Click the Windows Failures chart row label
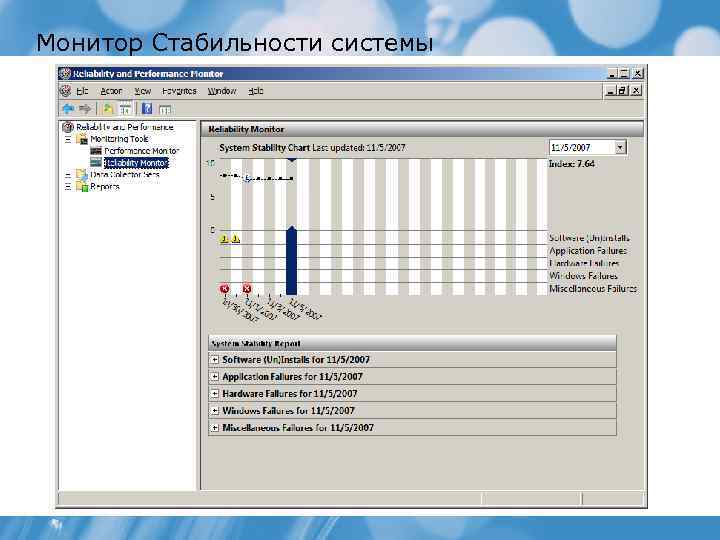The image size is (720, 540). [583, 276]
